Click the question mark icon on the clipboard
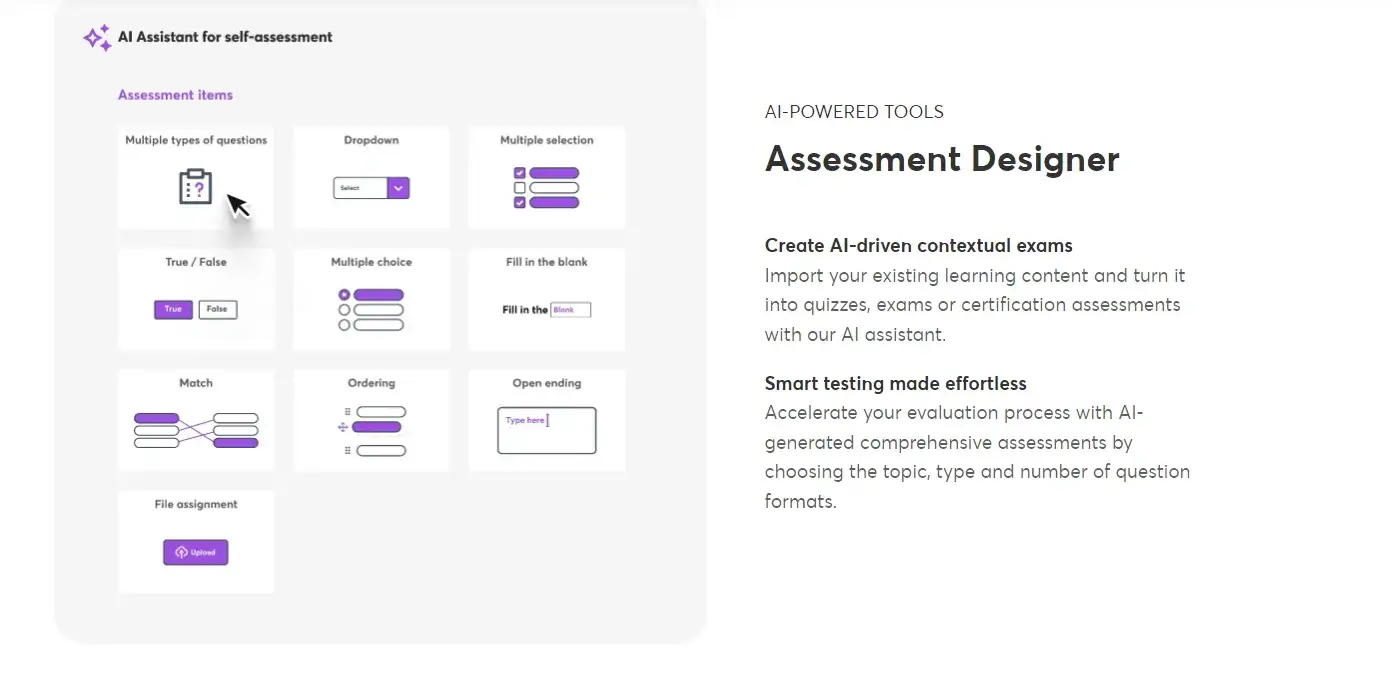Image resolution: width=1392 pixels, height=686 pixels. (200, 190)
